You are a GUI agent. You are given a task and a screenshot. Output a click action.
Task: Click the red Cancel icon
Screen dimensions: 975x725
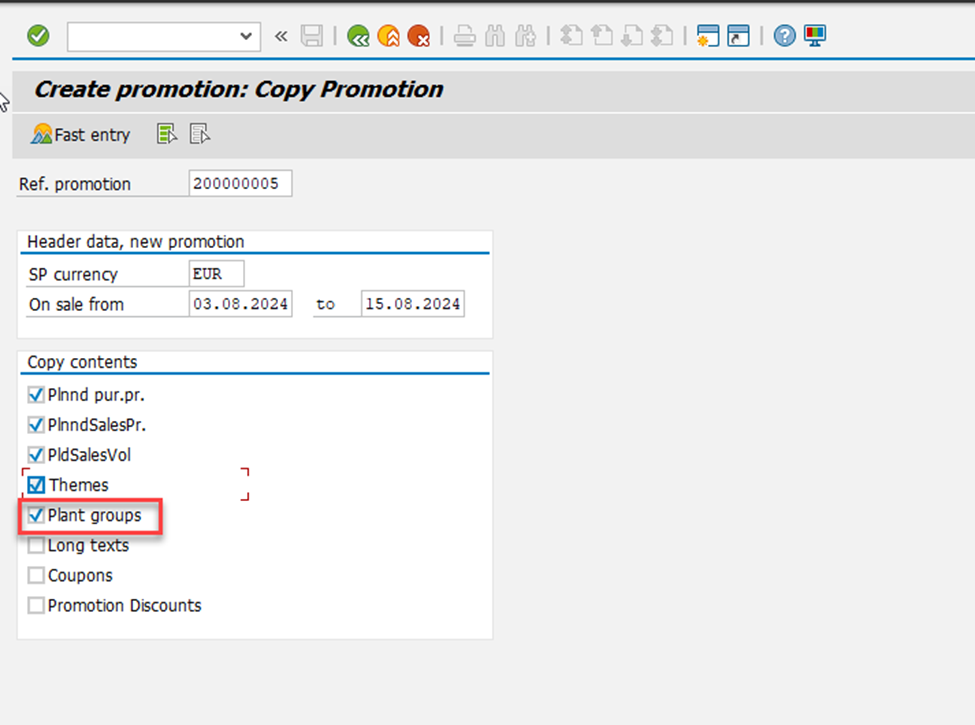pyautogui.click(x=418, y=36)
